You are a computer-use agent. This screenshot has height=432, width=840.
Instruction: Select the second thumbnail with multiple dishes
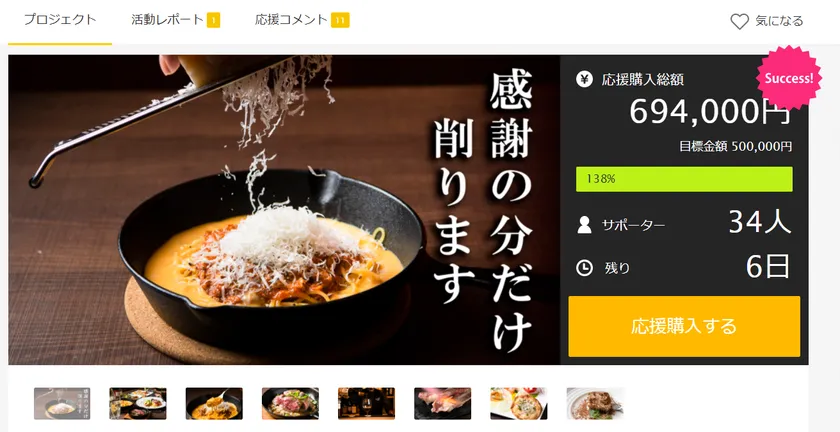138,404
